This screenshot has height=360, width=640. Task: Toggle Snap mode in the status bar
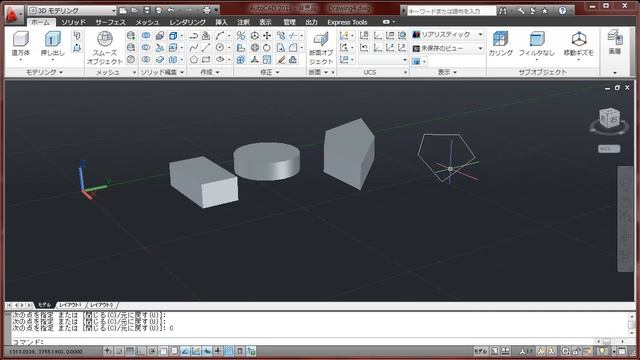pos(119,351)
